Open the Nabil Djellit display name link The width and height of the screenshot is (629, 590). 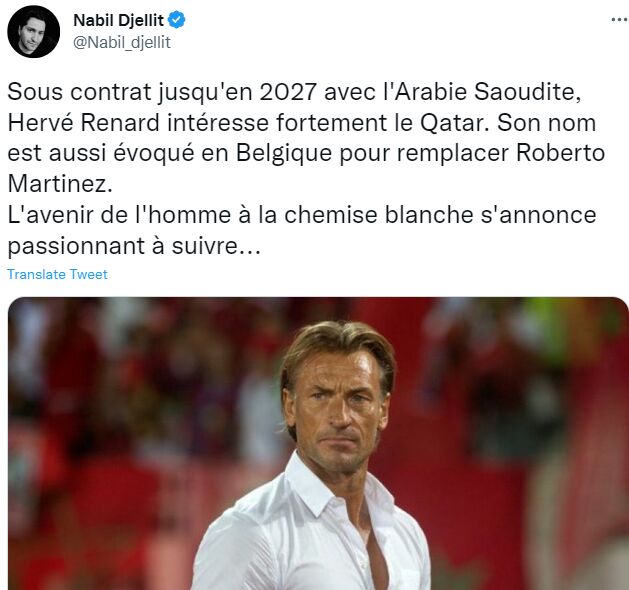[119, 20]
